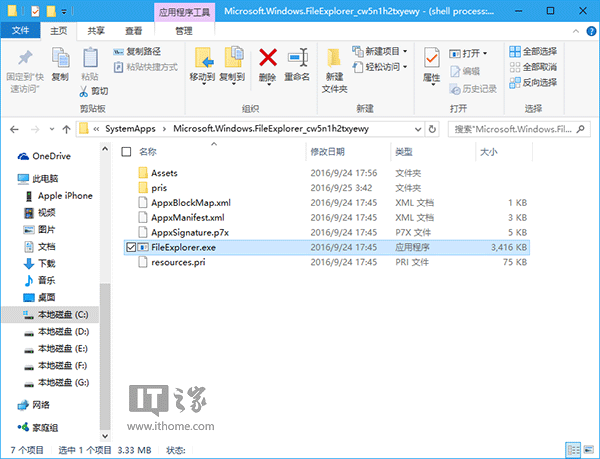Click the Paste (粘贴) ribbon icon
Viewport: 600px width, 459px height.
(x=90, y=59)
